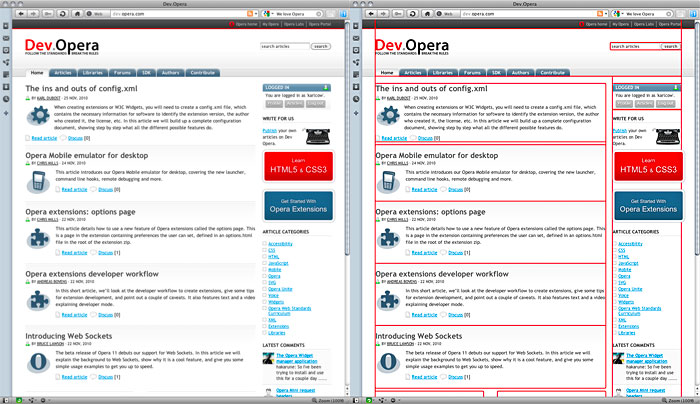Add a panel with plus in left sidebar
The height and width of the screenshot is (404, 700).
coord(6,113)
